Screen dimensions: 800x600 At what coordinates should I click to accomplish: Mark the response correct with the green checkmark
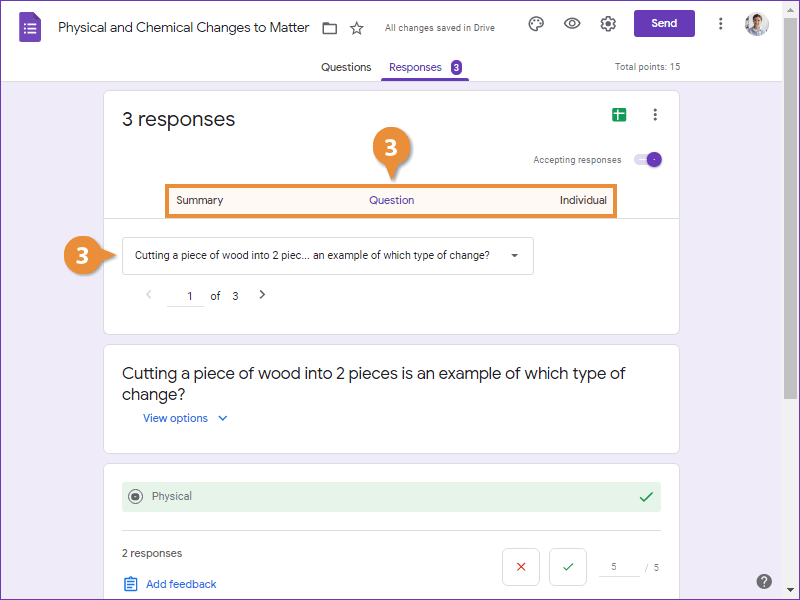(x=567, y=567)
